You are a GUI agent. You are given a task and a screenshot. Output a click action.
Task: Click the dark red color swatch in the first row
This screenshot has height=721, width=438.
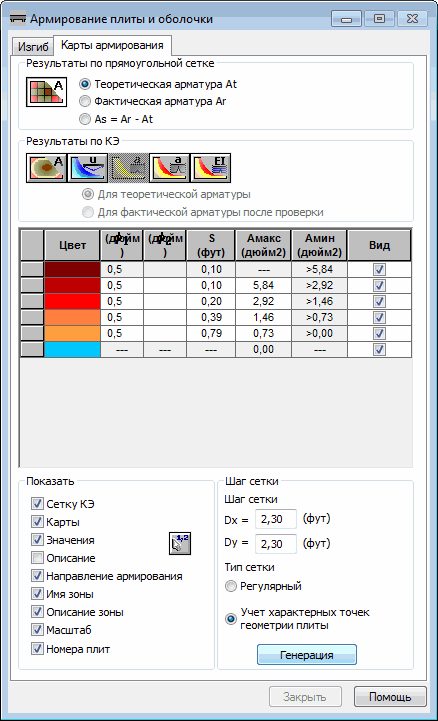click(73, 269)
